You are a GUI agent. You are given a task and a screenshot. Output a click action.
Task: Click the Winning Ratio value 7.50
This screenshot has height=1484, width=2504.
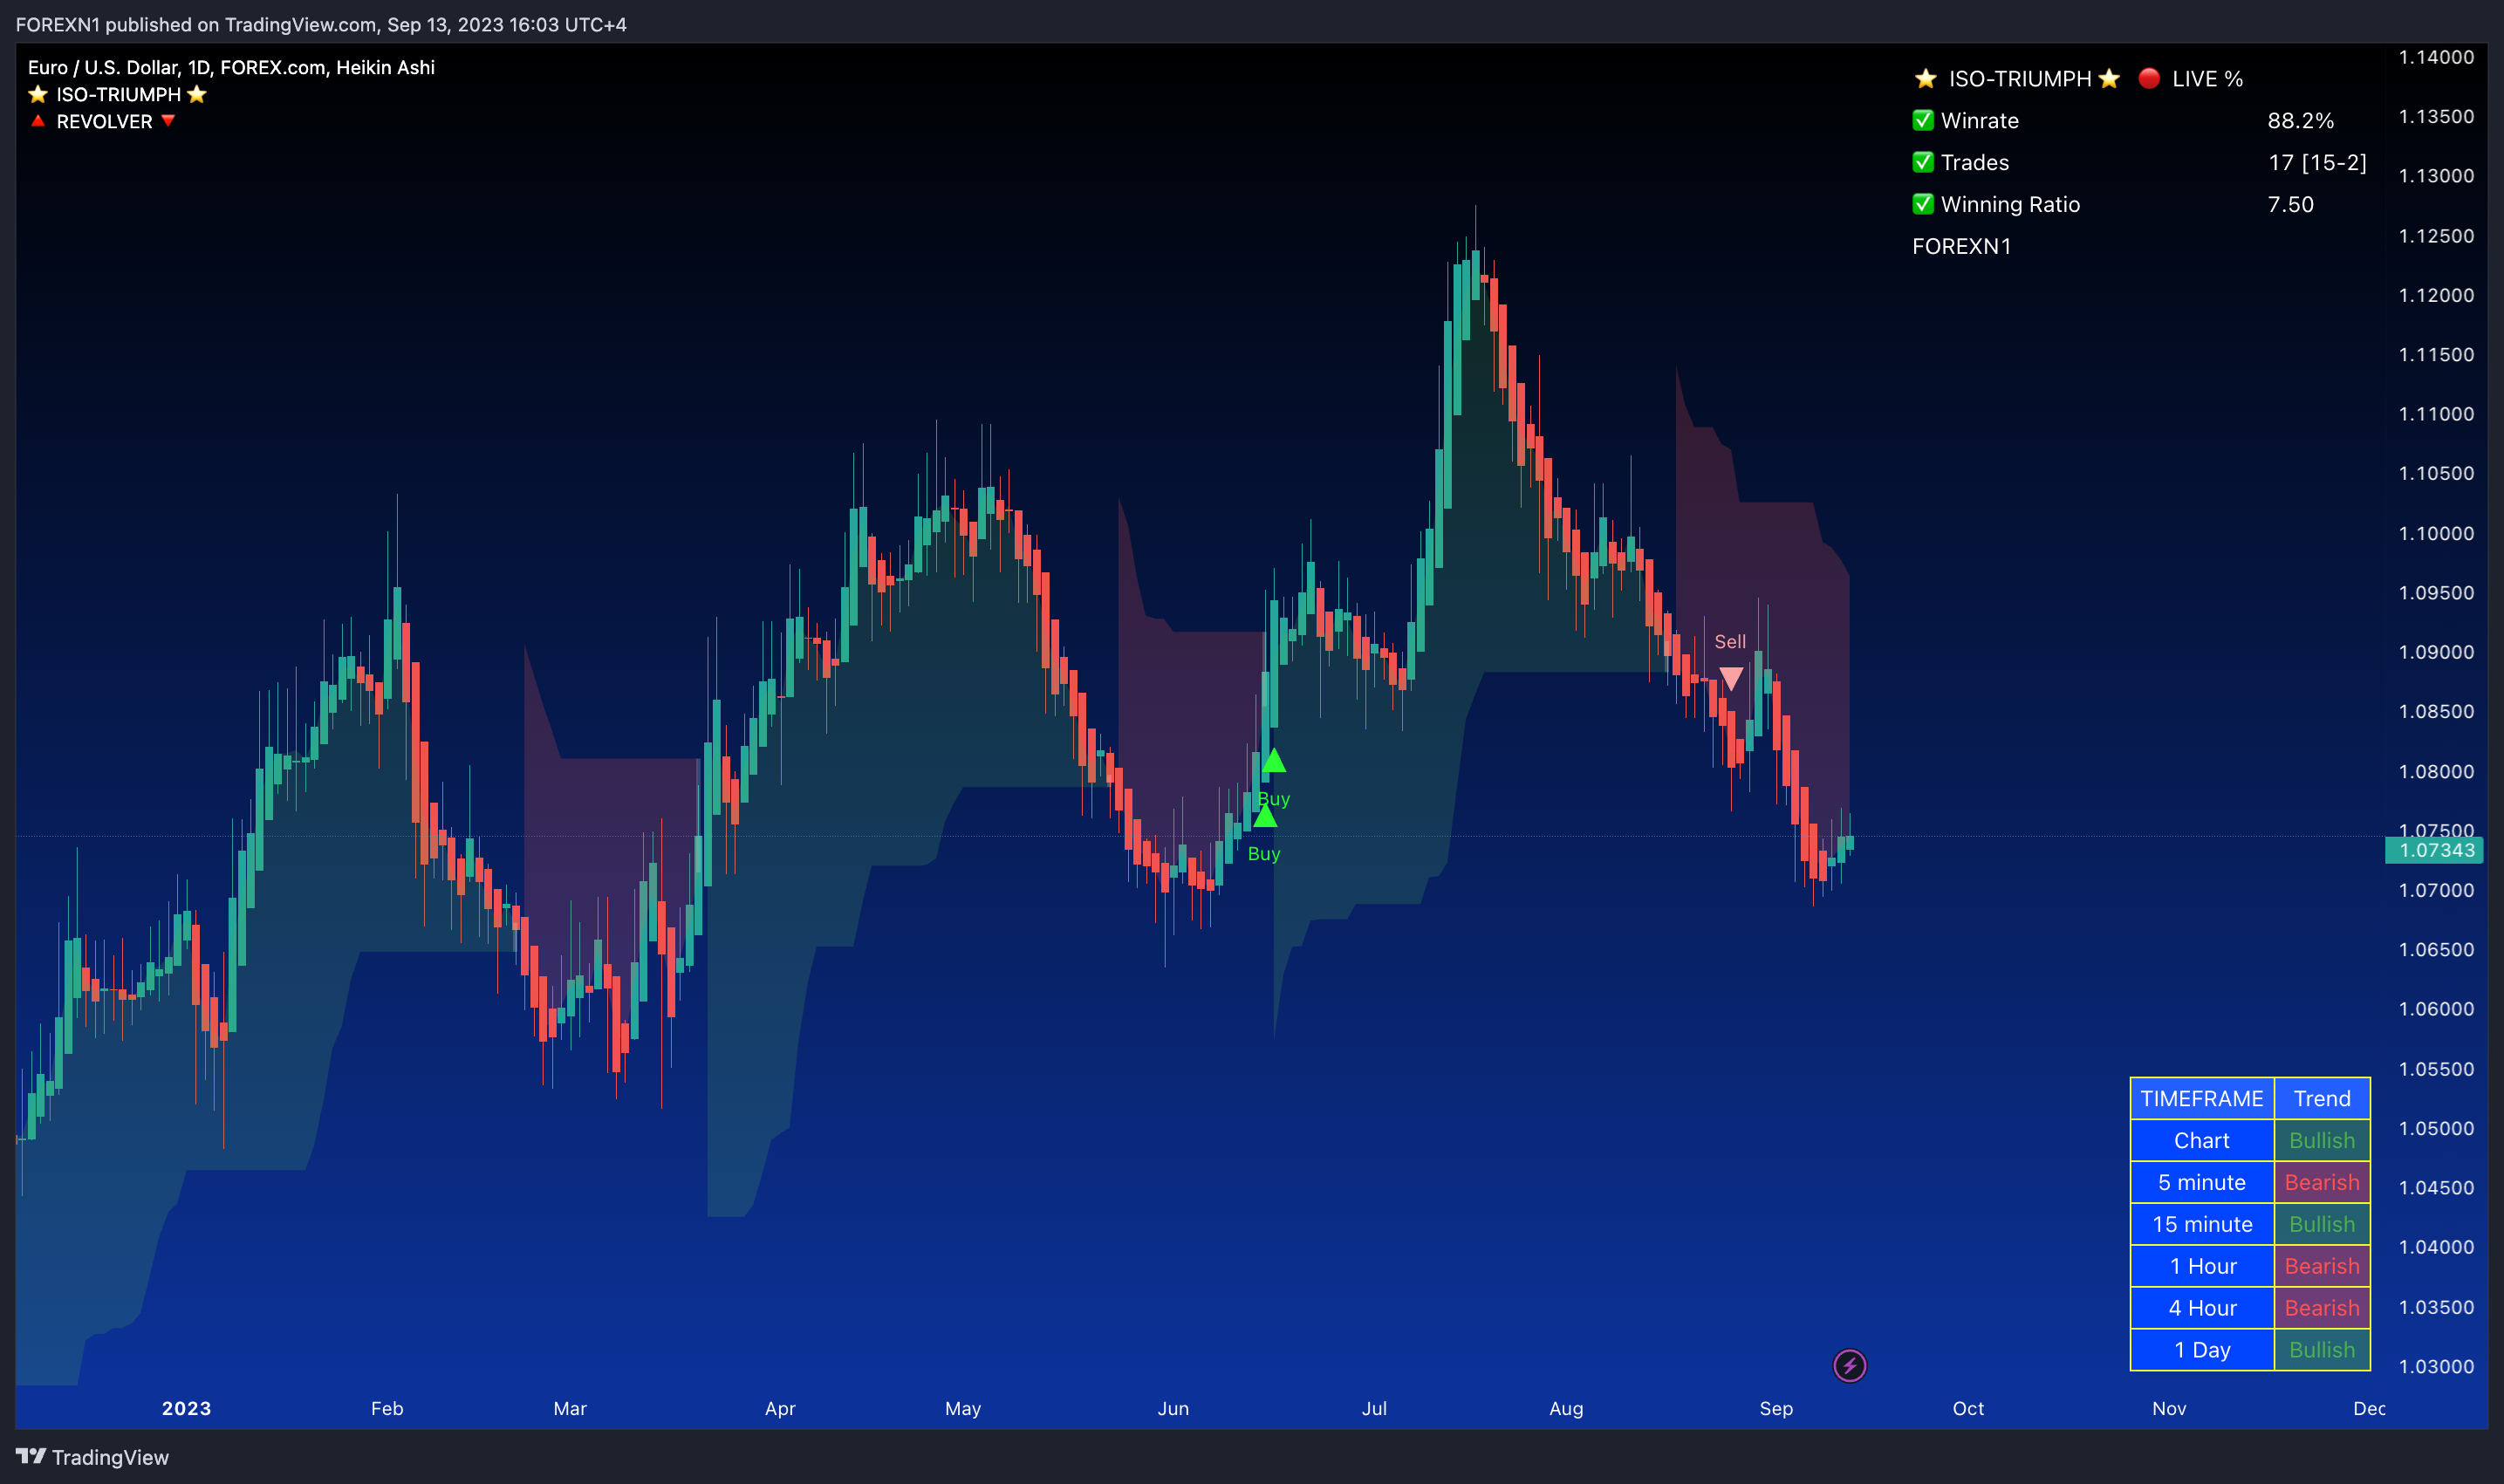2290,204
